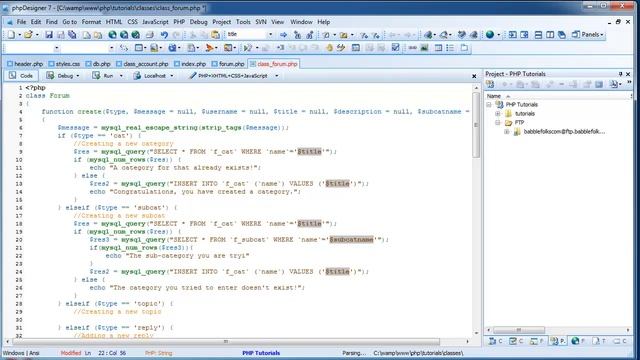Click the insert table icon
Viewport: 640px width, 360px height.
[x=438, y=48]
